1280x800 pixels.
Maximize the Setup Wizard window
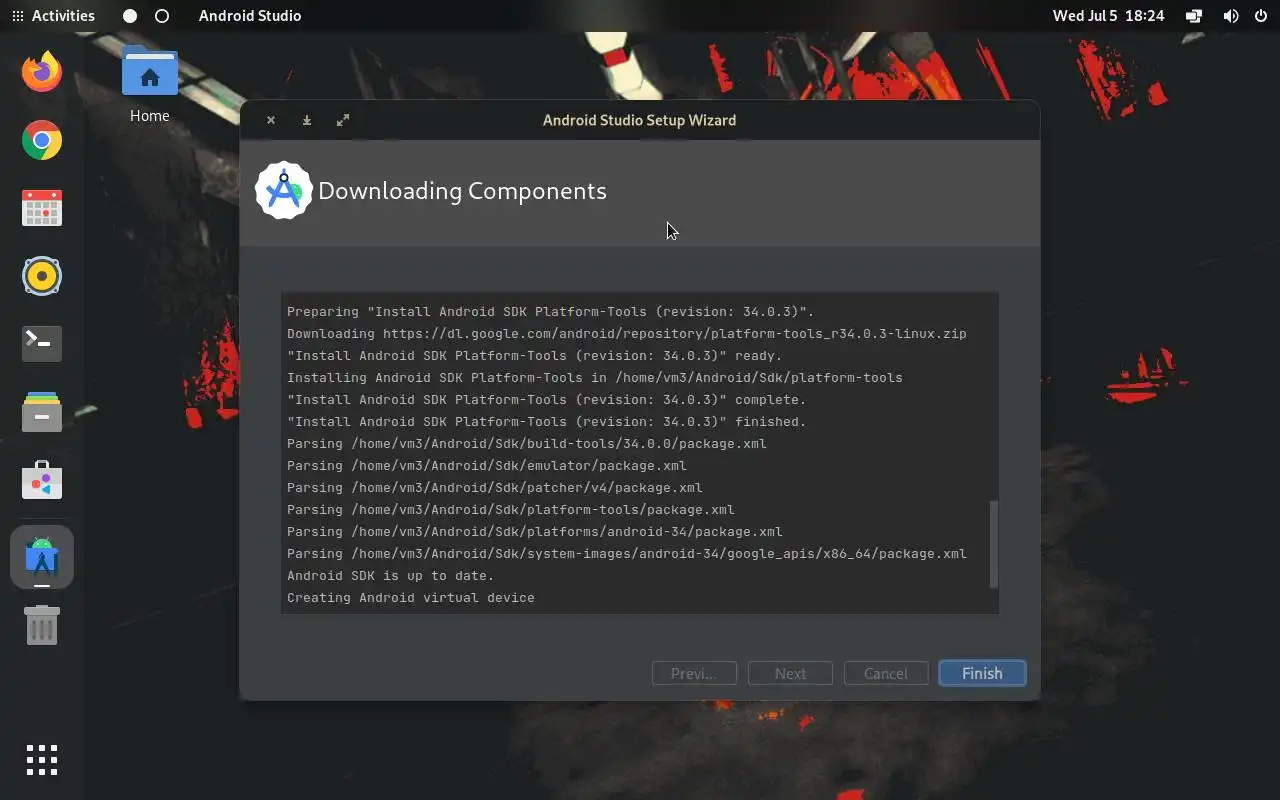pos(343,120)
